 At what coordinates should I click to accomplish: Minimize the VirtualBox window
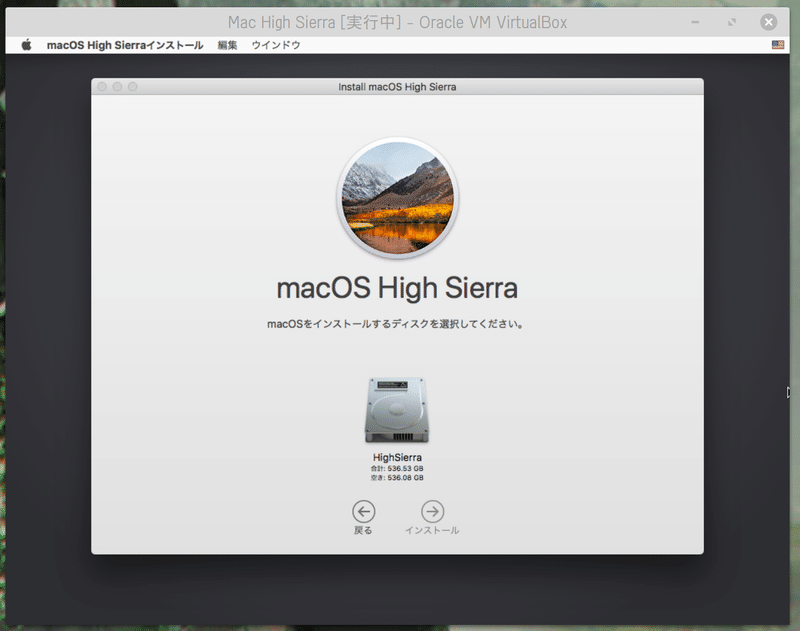pyautogui.click(x=695, y=22)
